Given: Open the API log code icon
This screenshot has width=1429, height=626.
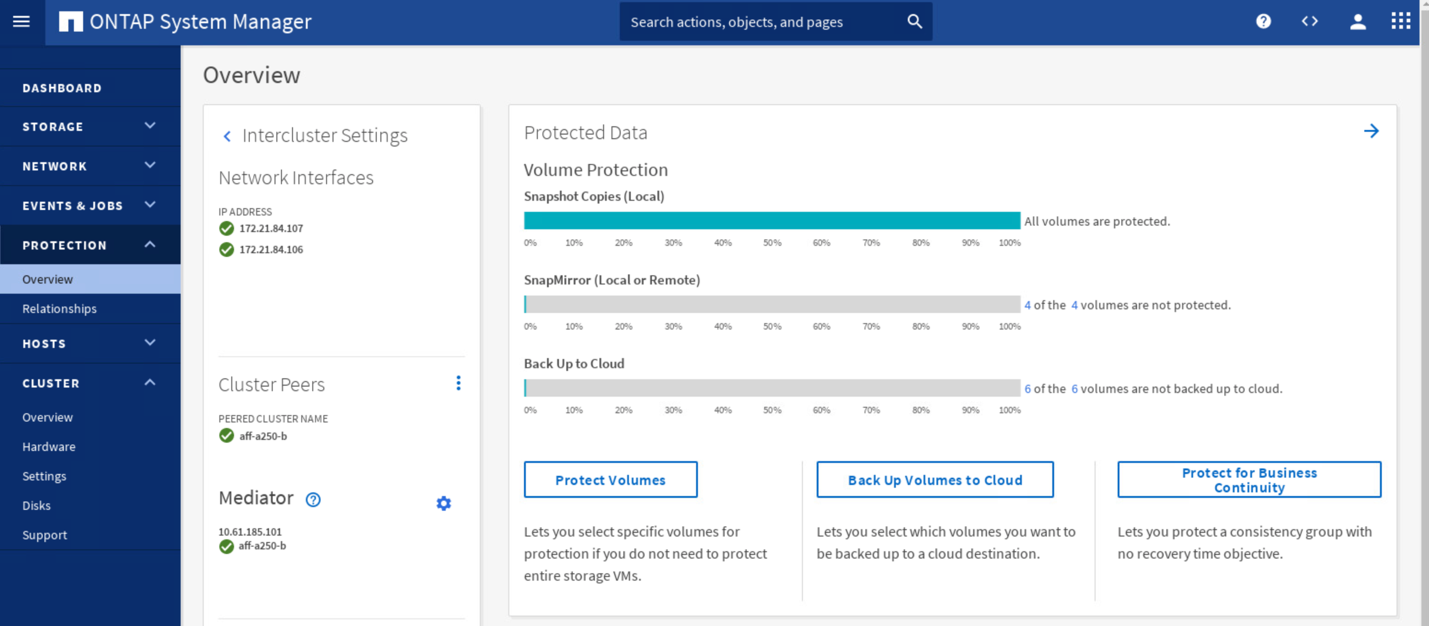Looking at the screenshot, I should 1309,21.
